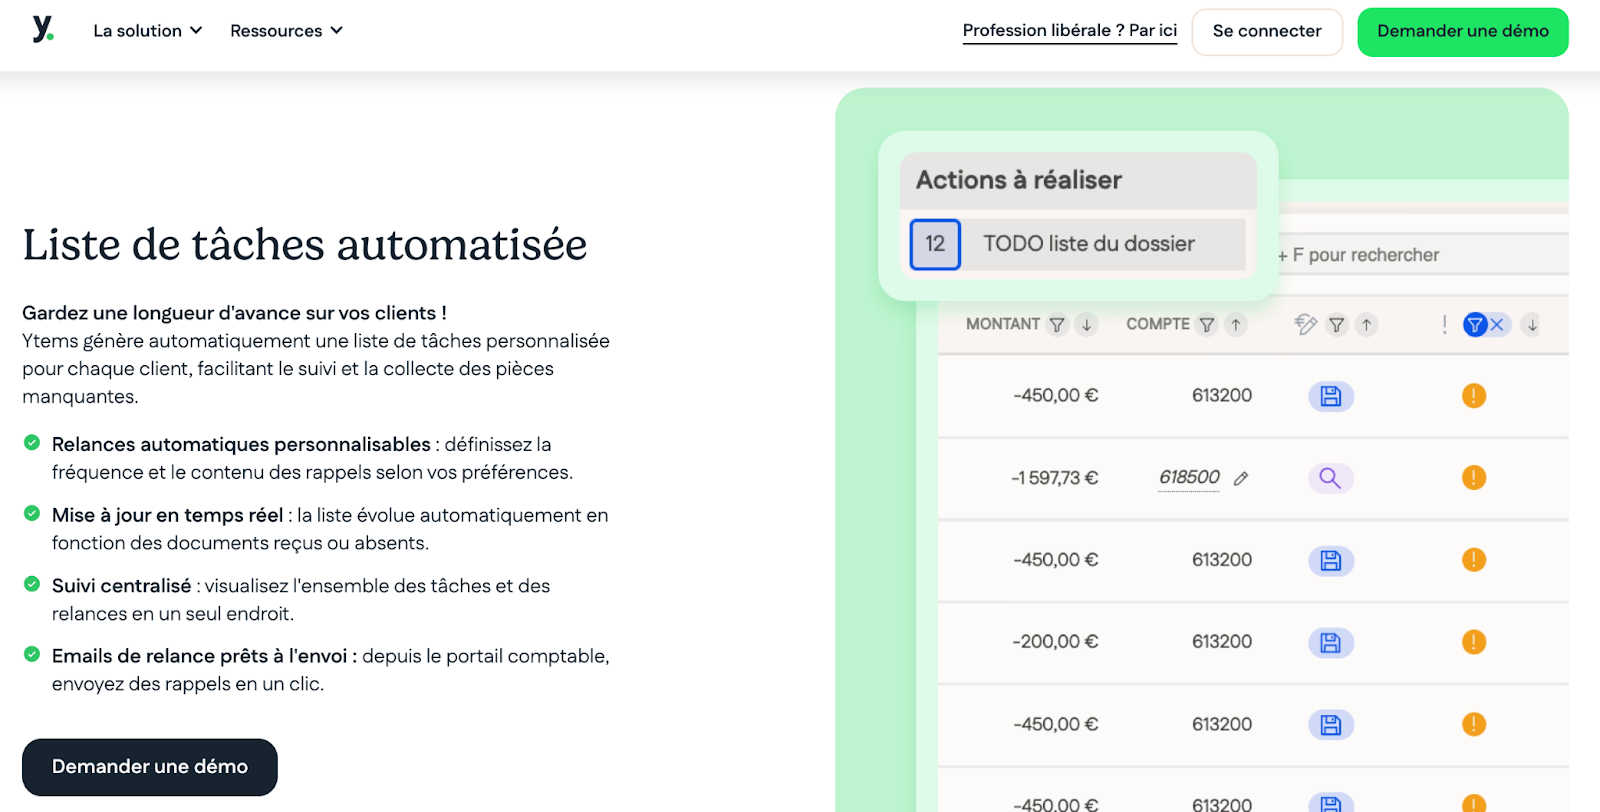
Task: Click warning icon in the -1 597,73 € row
Action: coord(1474,478)
